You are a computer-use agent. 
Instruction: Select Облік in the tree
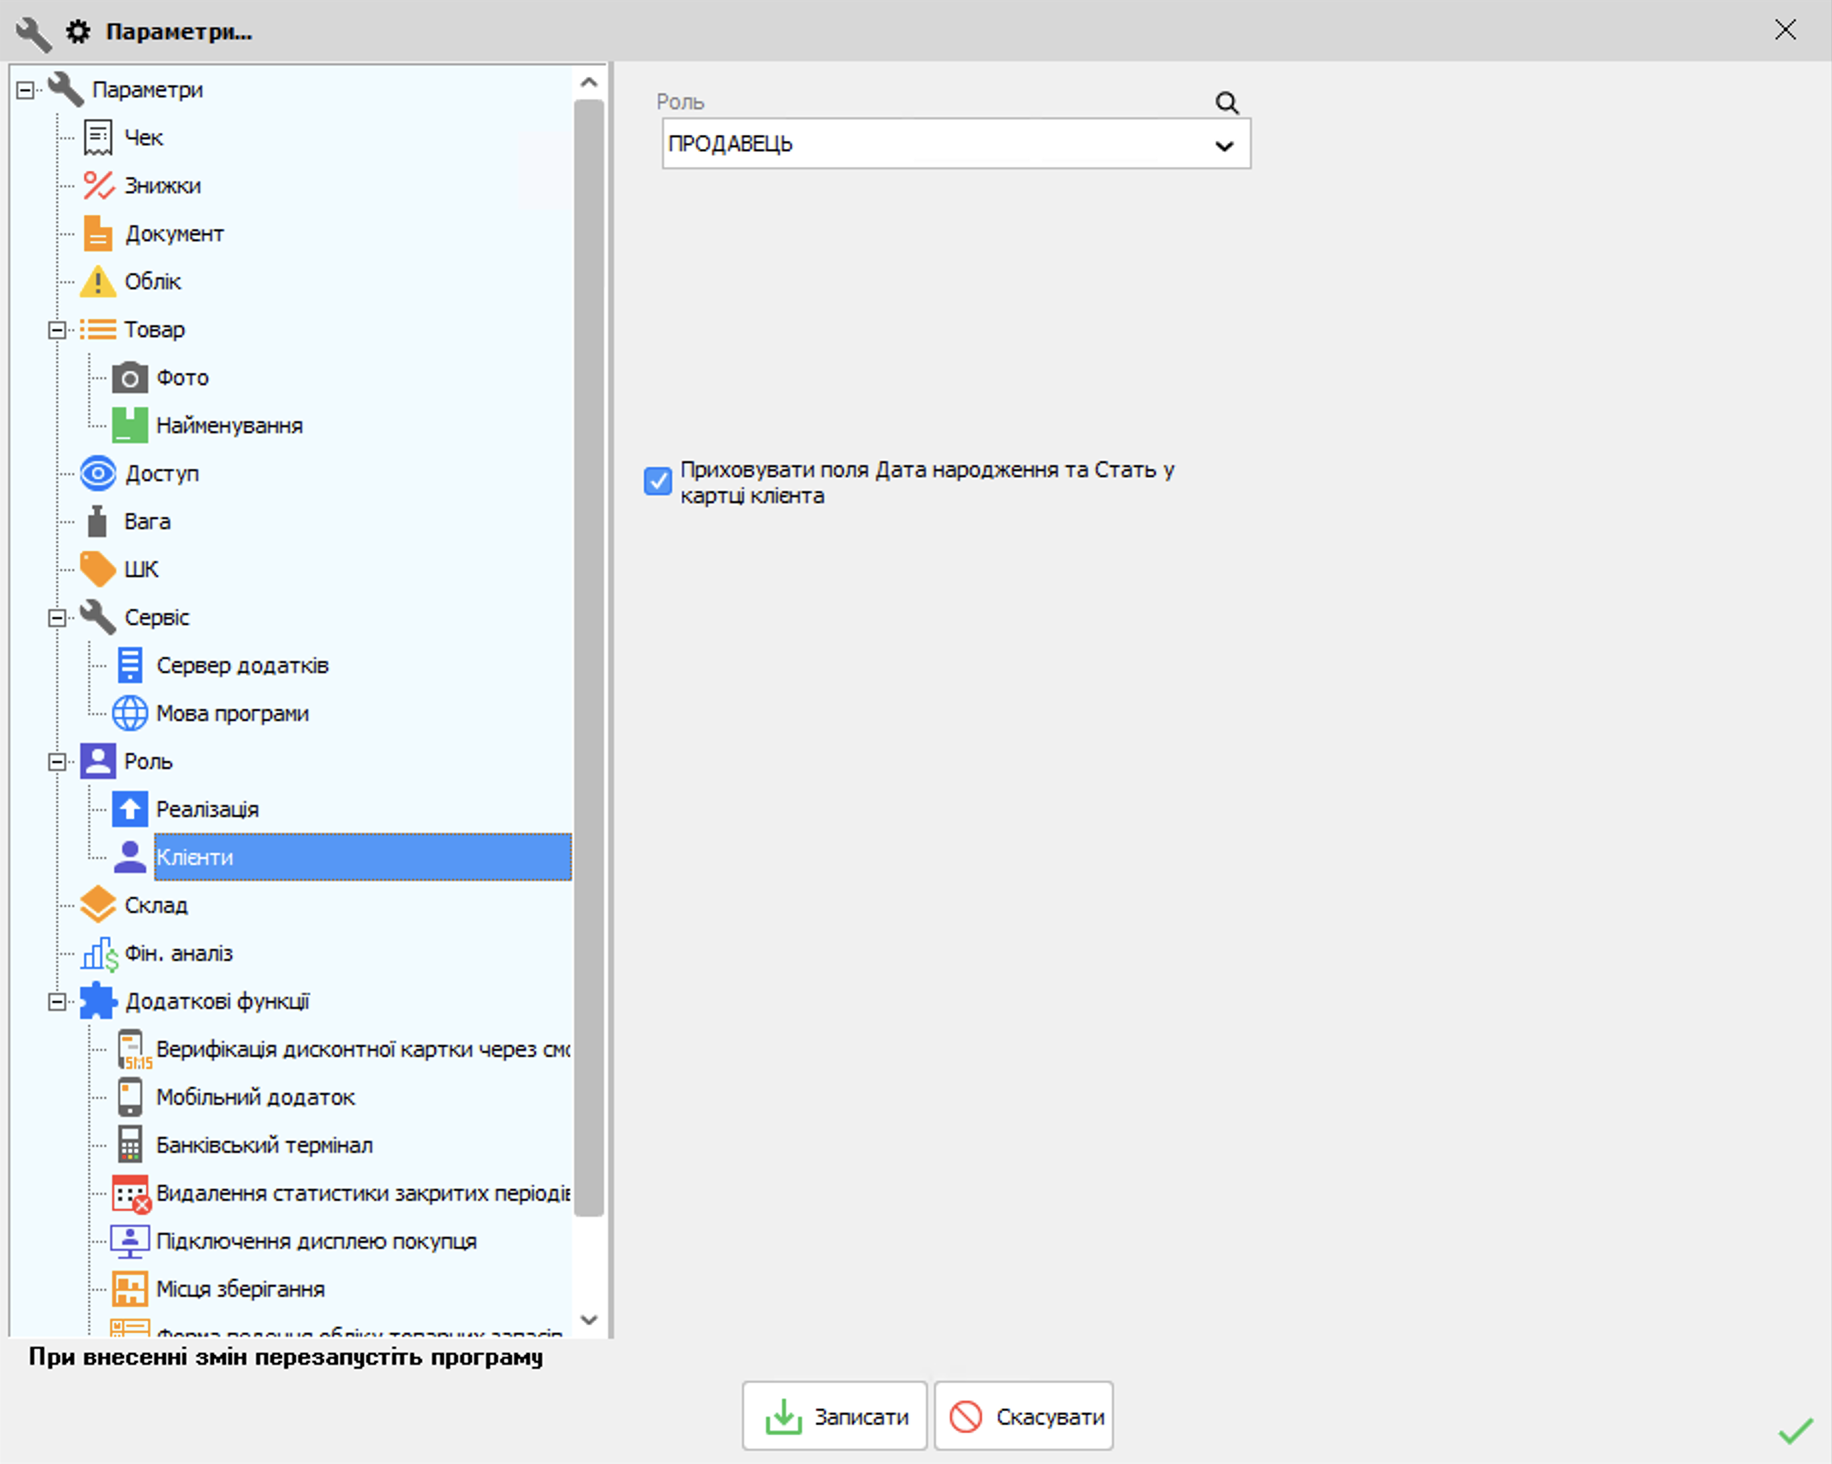[152, 282]
